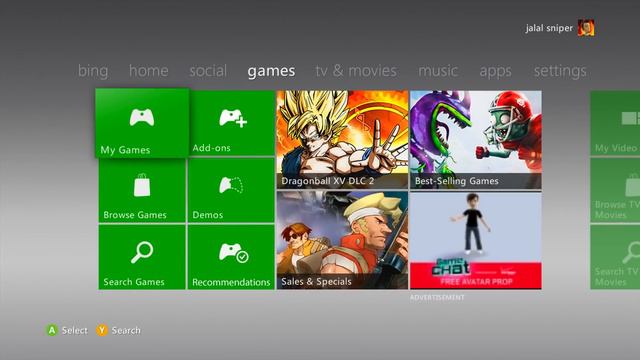Click the ADVERTISEMENT caption
Screen dimensions: 640x360
(x=437, y=298)
